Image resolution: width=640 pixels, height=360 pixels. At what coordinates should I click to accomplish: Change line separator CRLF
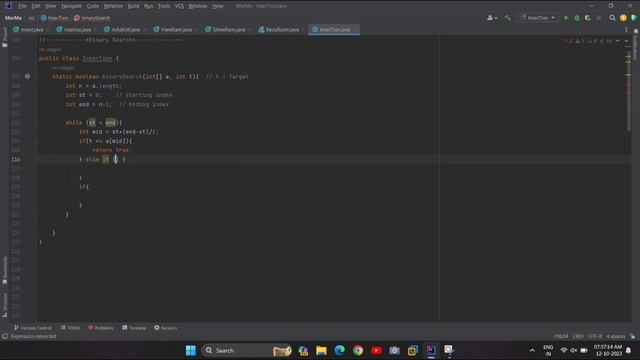click(x=578, y=336)
